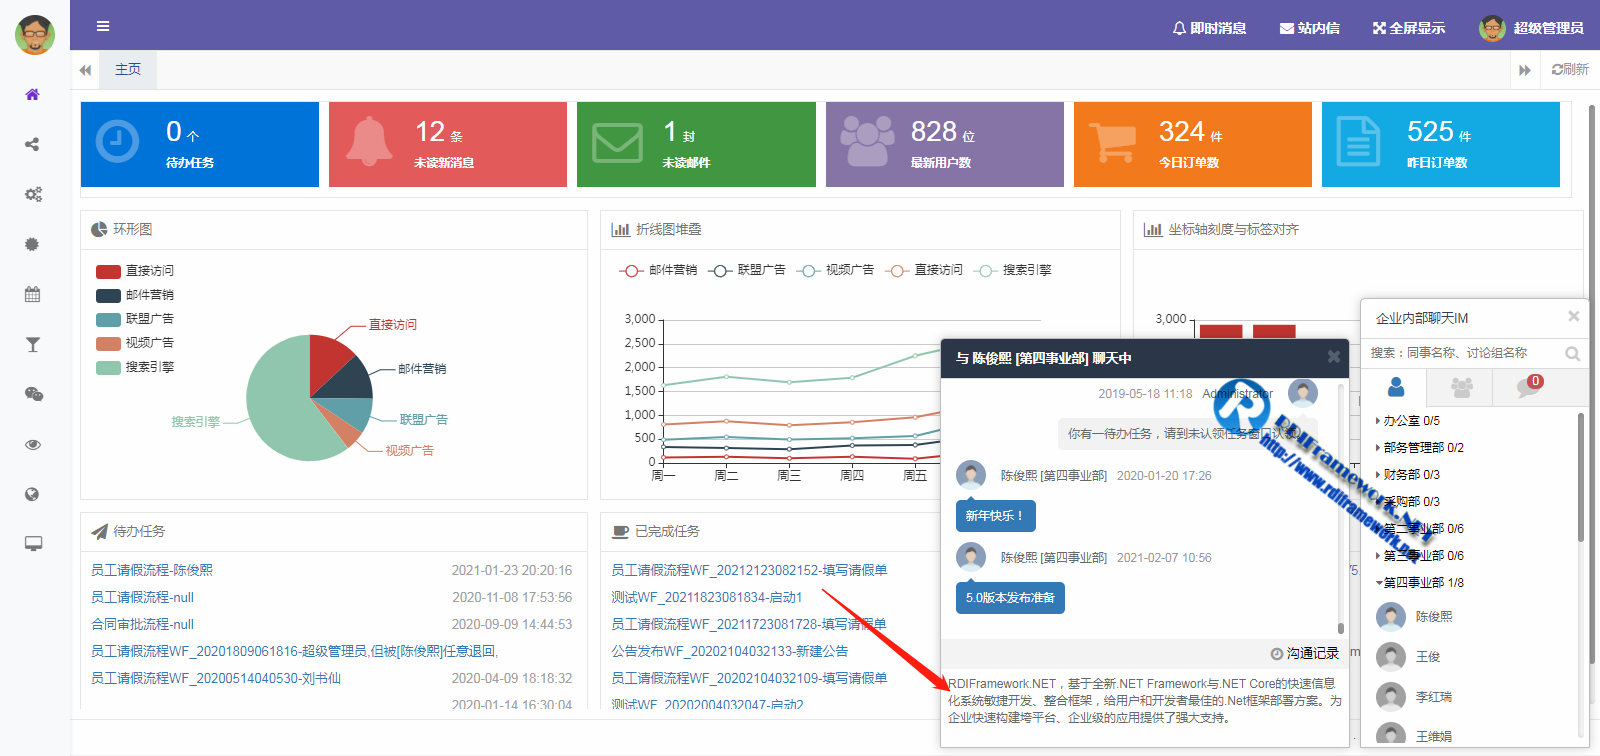The width and height of the screenshot is (1600, 756).
Task: Toggle 搜索引擎 series in line chart legend
Action: tap(1013, 270)
